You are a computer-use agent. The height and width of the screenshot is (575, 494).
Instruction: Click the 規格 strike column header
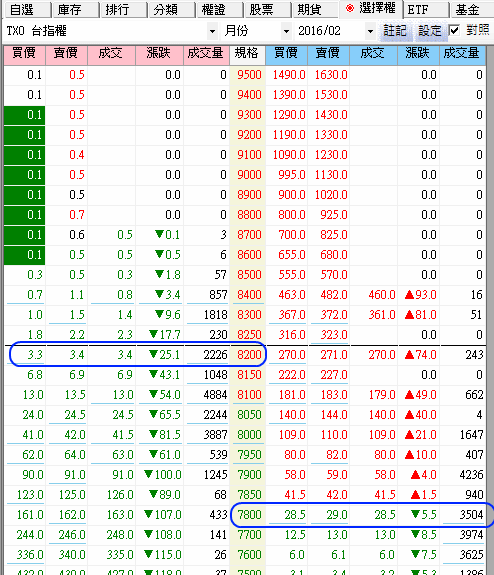click(248, 55)
